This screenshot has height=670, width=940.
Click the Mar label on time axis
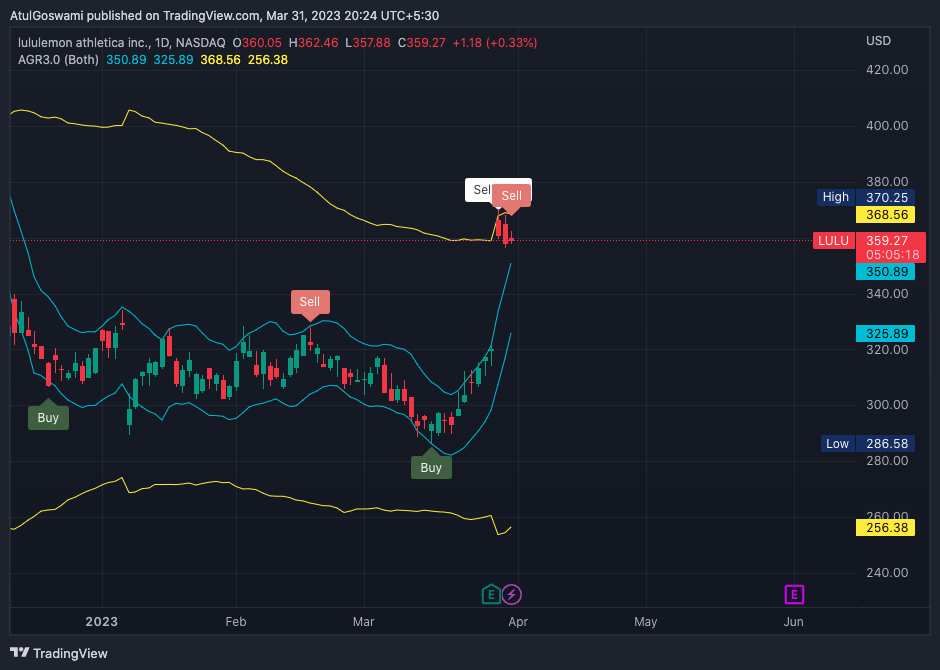(x=364, y=621)
